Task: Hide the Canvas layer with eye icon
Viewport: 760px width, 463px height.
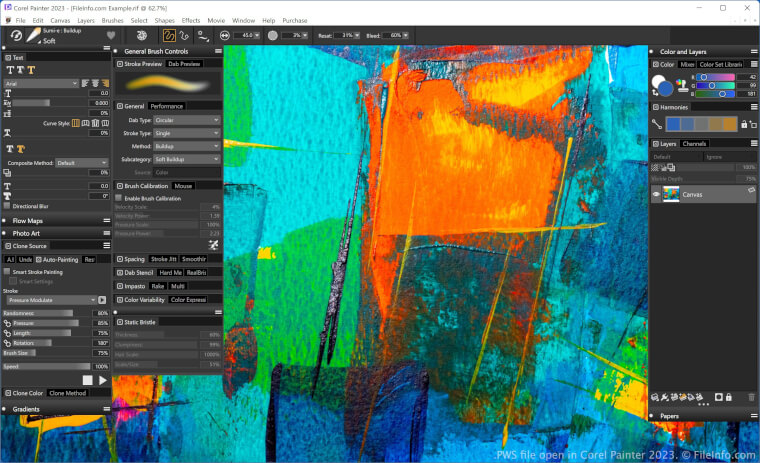Action: [657, 194]
